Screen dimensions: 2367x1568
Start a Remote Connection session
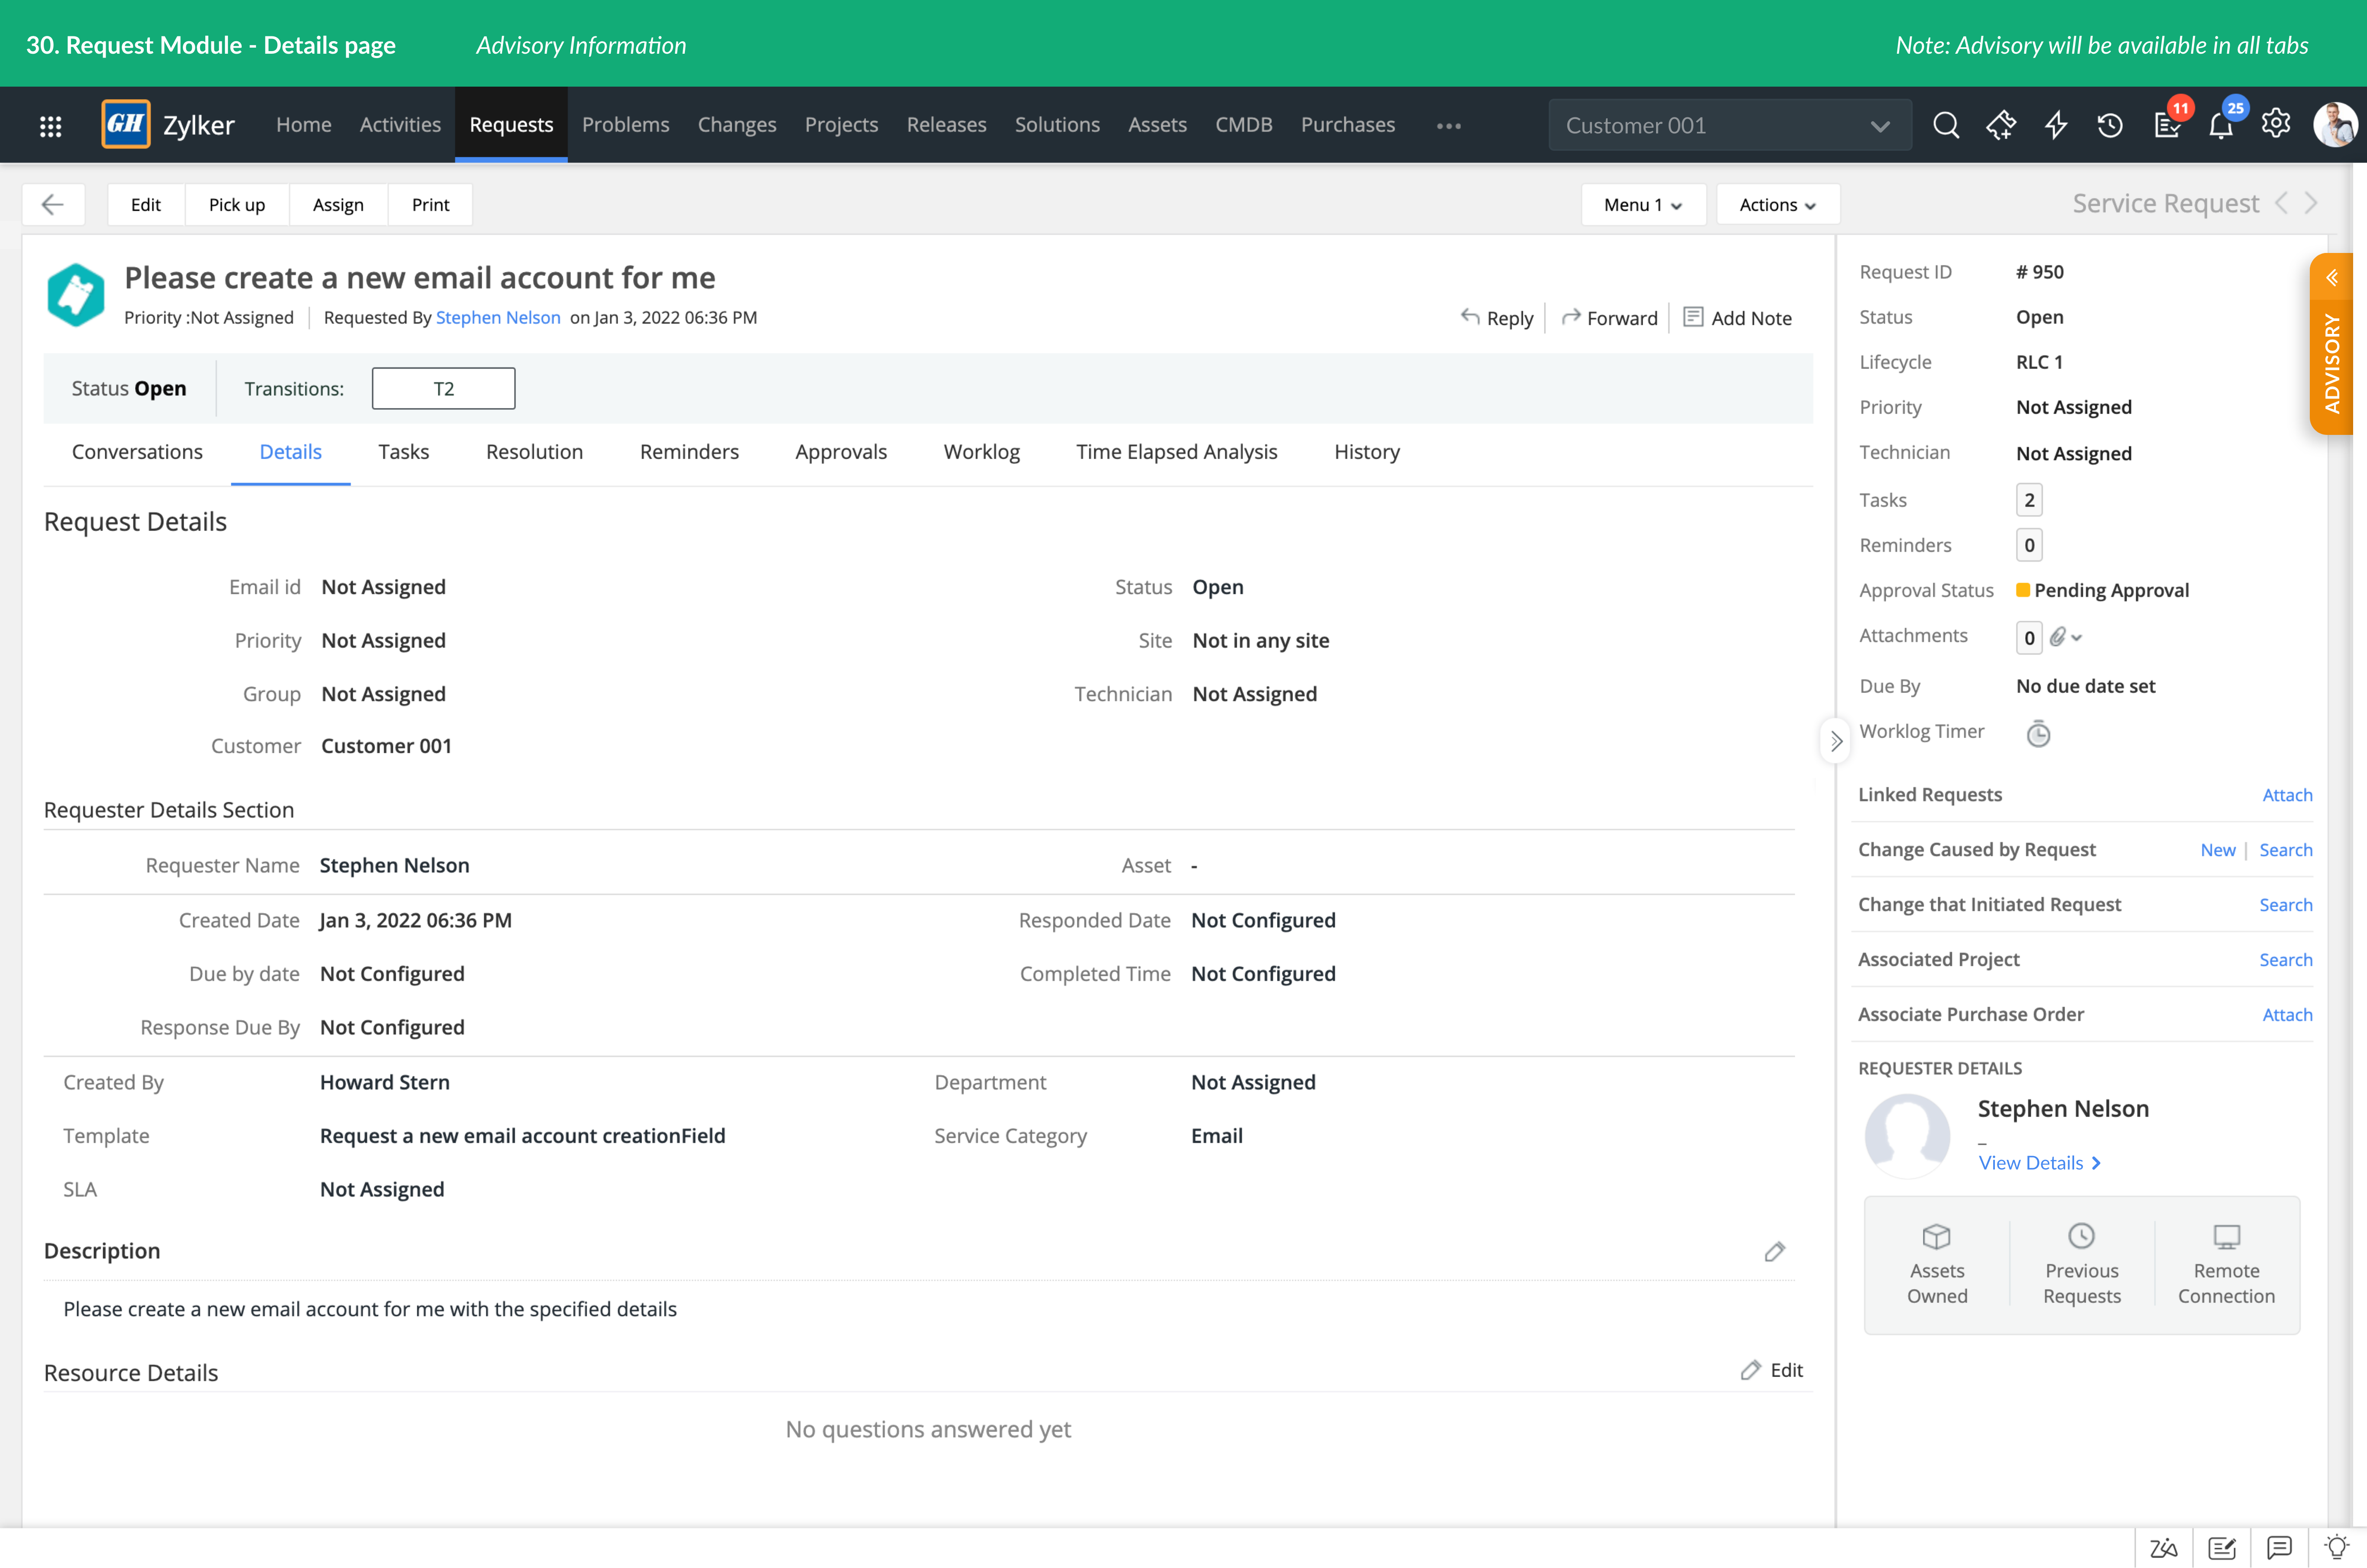[2226, 1264]
